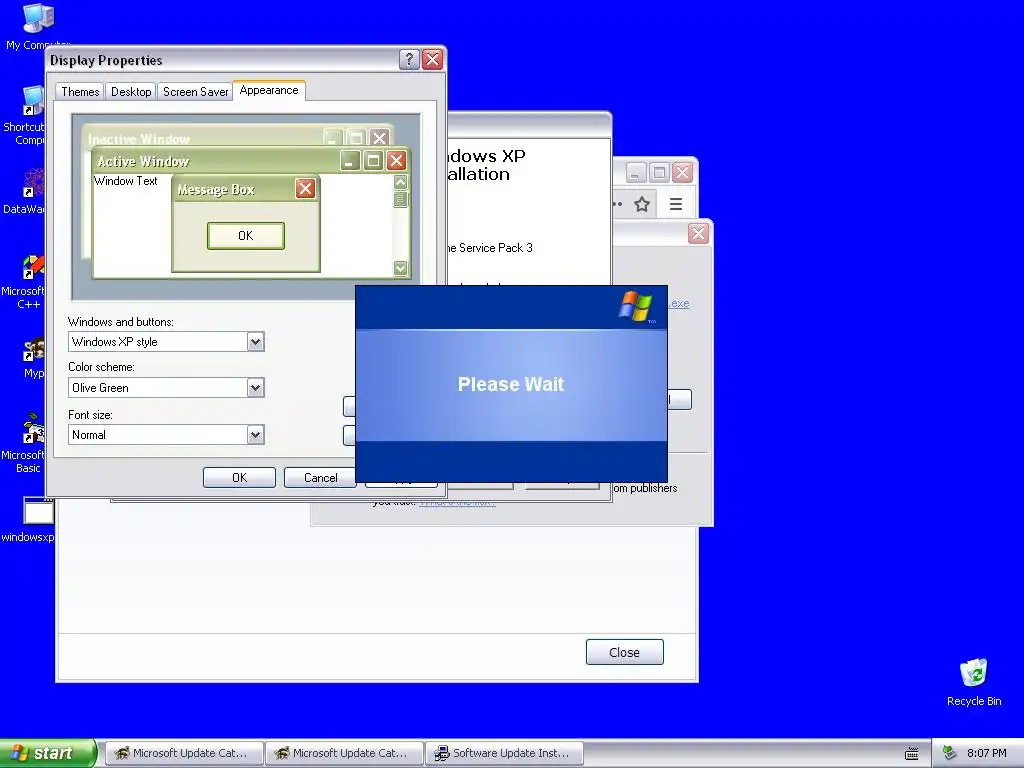This screenshot has height=768, width=1024.
Task: Open second Microsoft Update Catalog taskbar item
Action: (x=344, y=753)
